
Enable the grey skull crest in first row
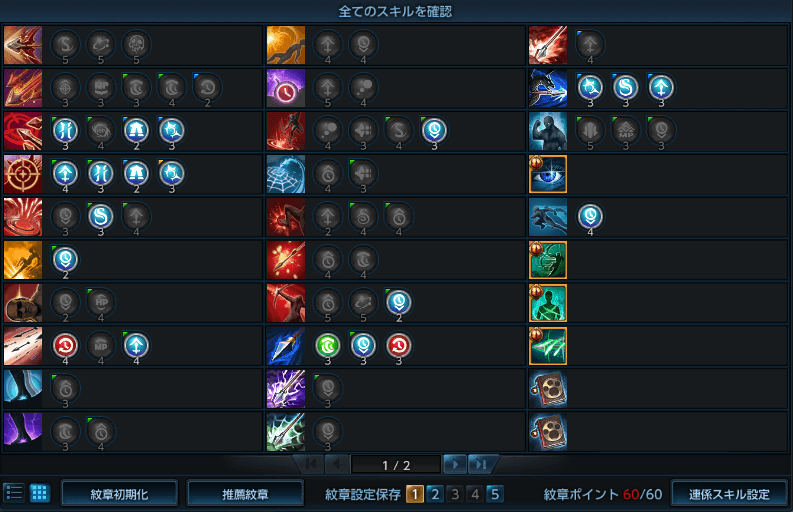click(x=136, y=45)
